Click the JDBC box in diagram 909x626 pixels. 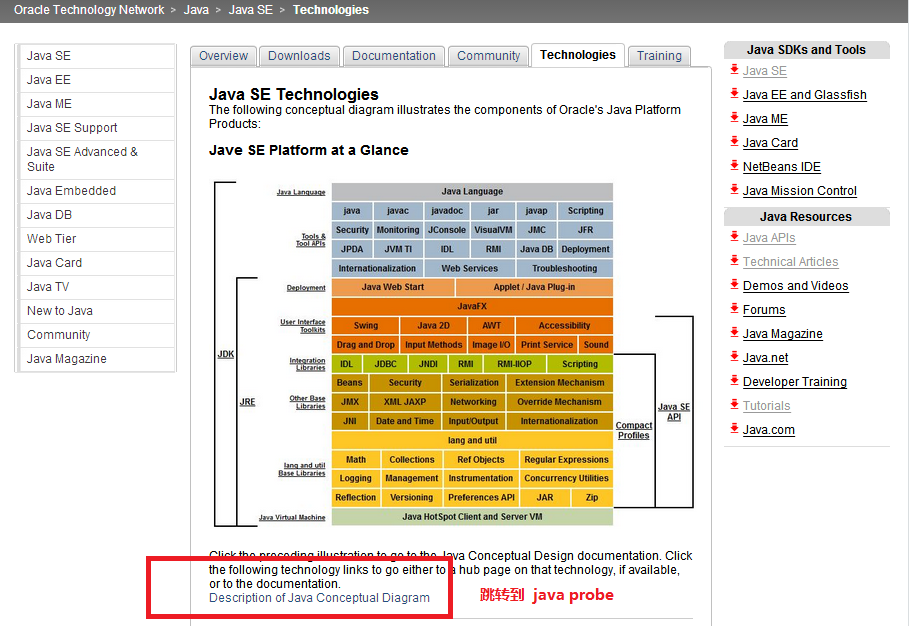[385, 364]
